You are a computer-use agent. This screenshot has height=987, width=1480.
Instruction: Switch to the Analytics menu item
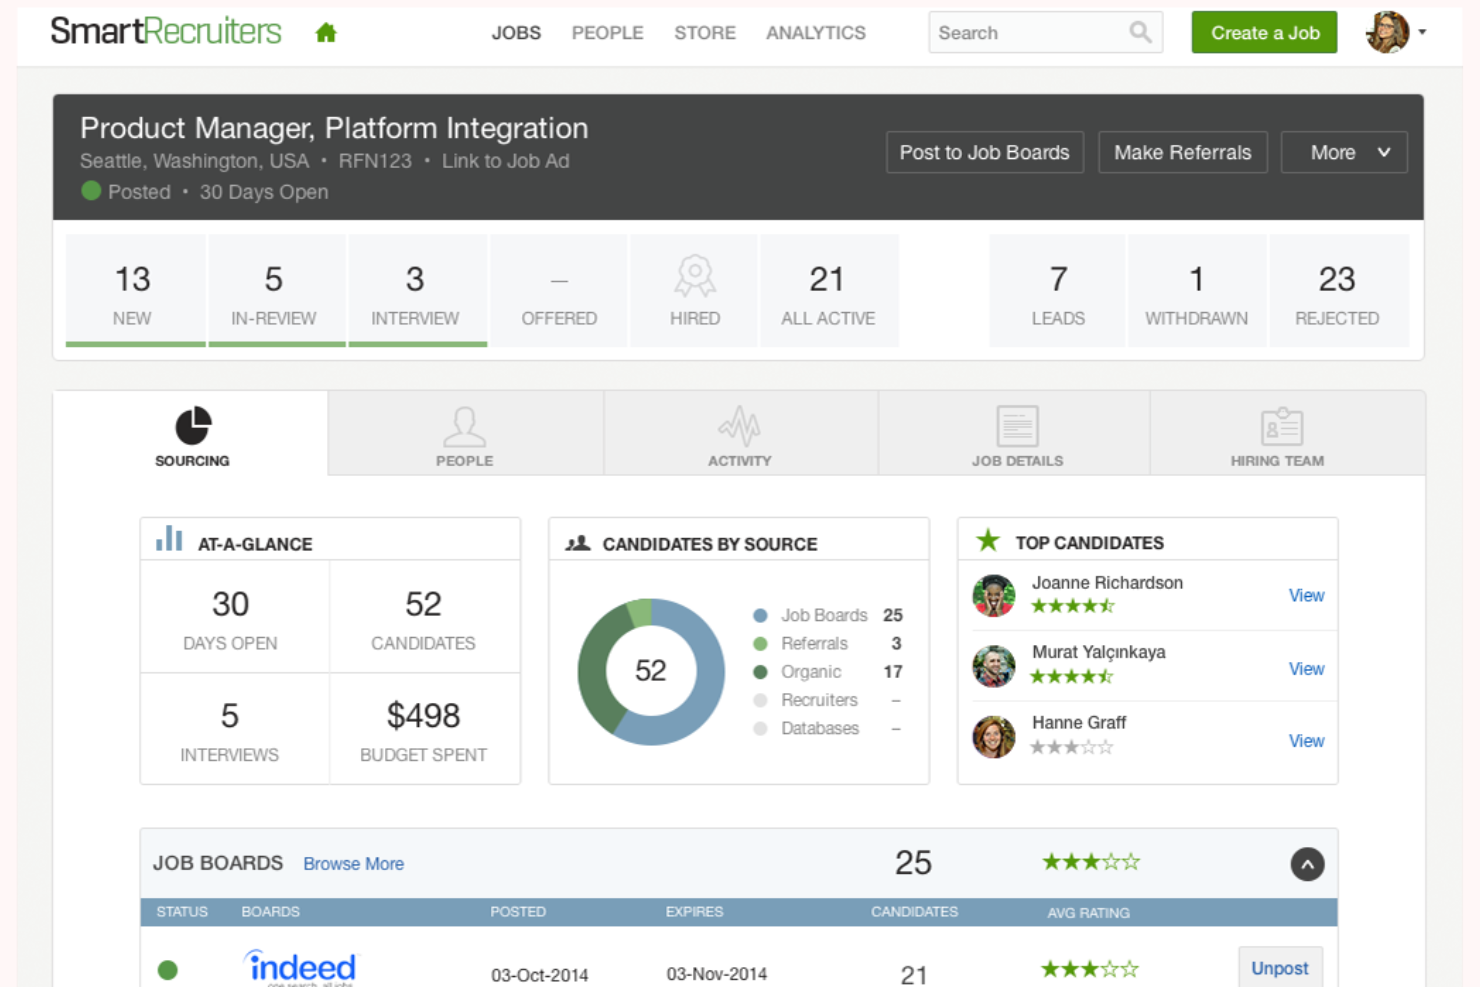[815, 32]
